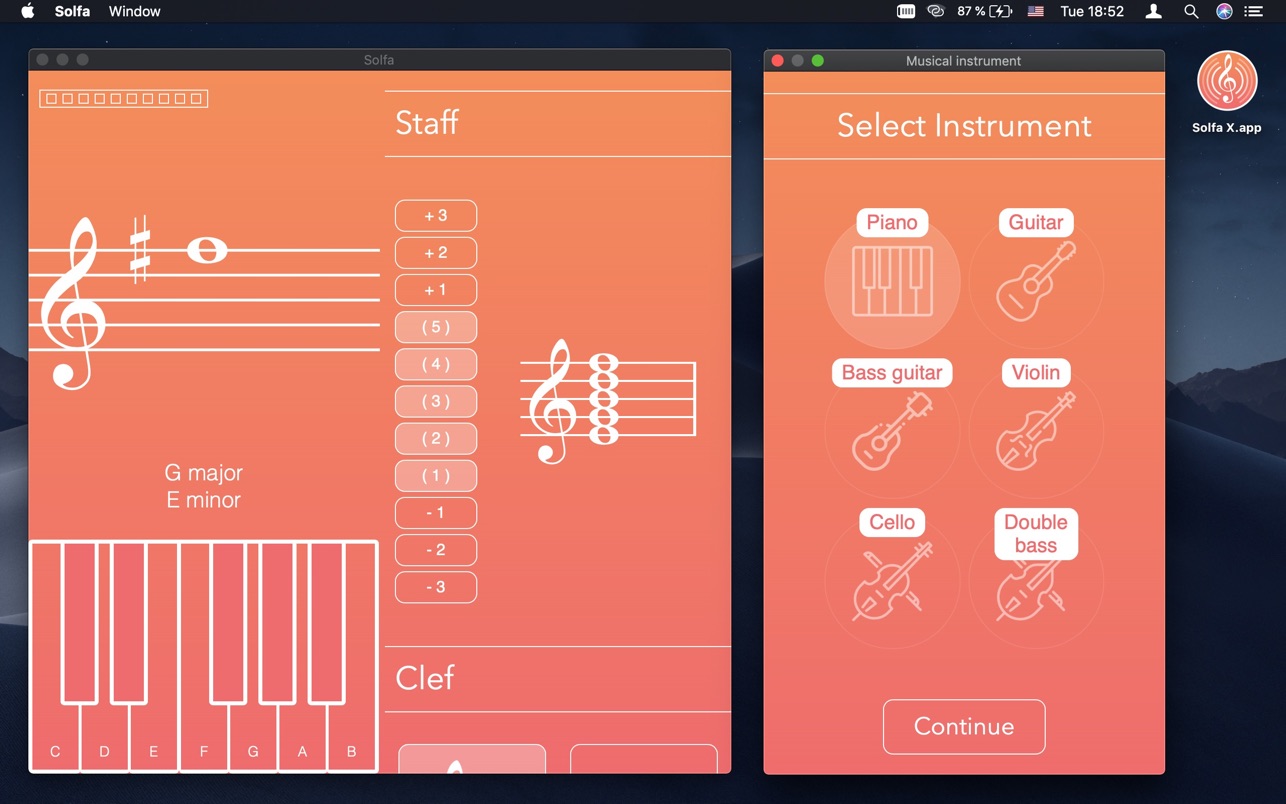Toggle staff line (2)
Viewport: 1286px width, 804px height.
point(436,438)
